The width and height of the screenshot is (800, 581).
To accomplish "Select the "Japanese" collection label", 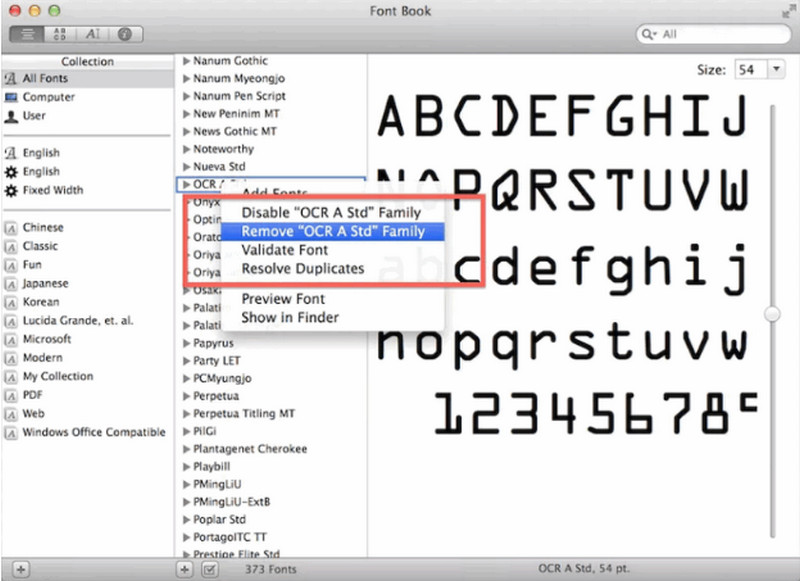I will point(45,284).
